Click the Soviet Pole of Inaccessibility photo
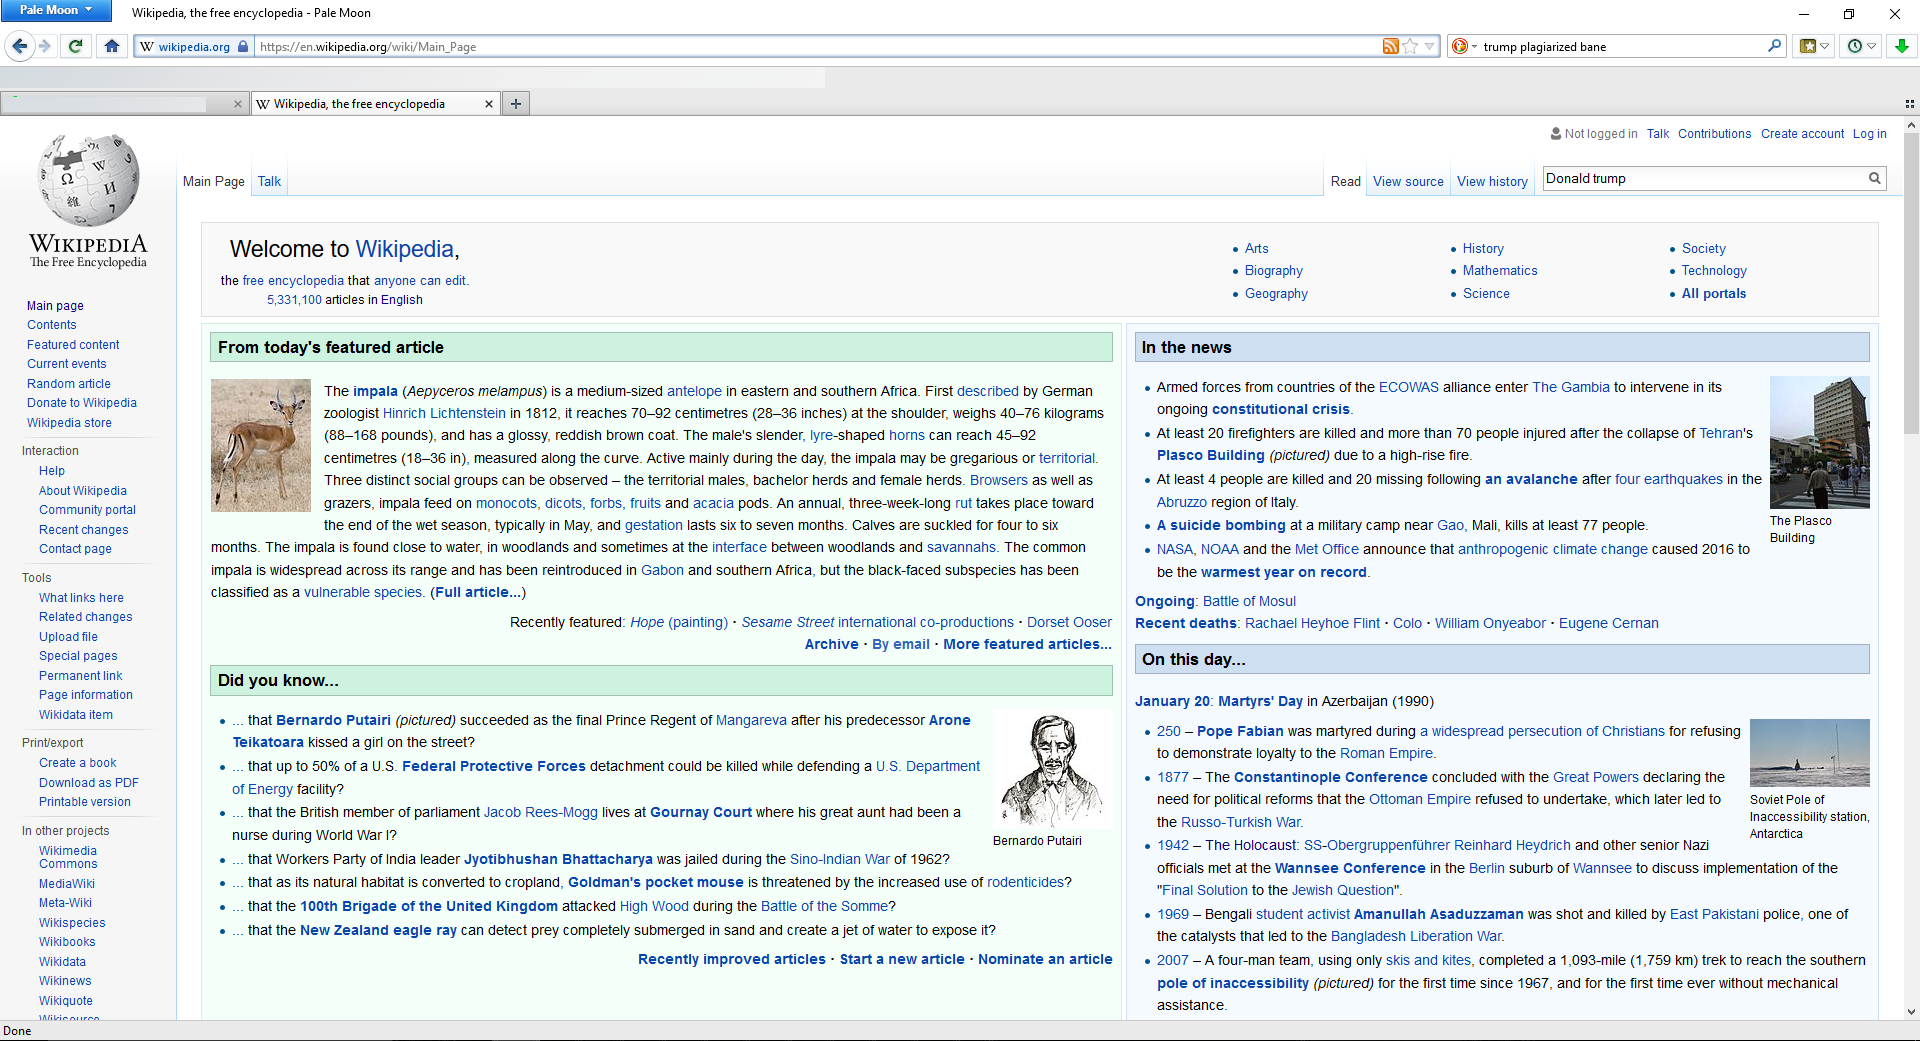Viewport: 1920px width, 1041px height. [1809, 752]
